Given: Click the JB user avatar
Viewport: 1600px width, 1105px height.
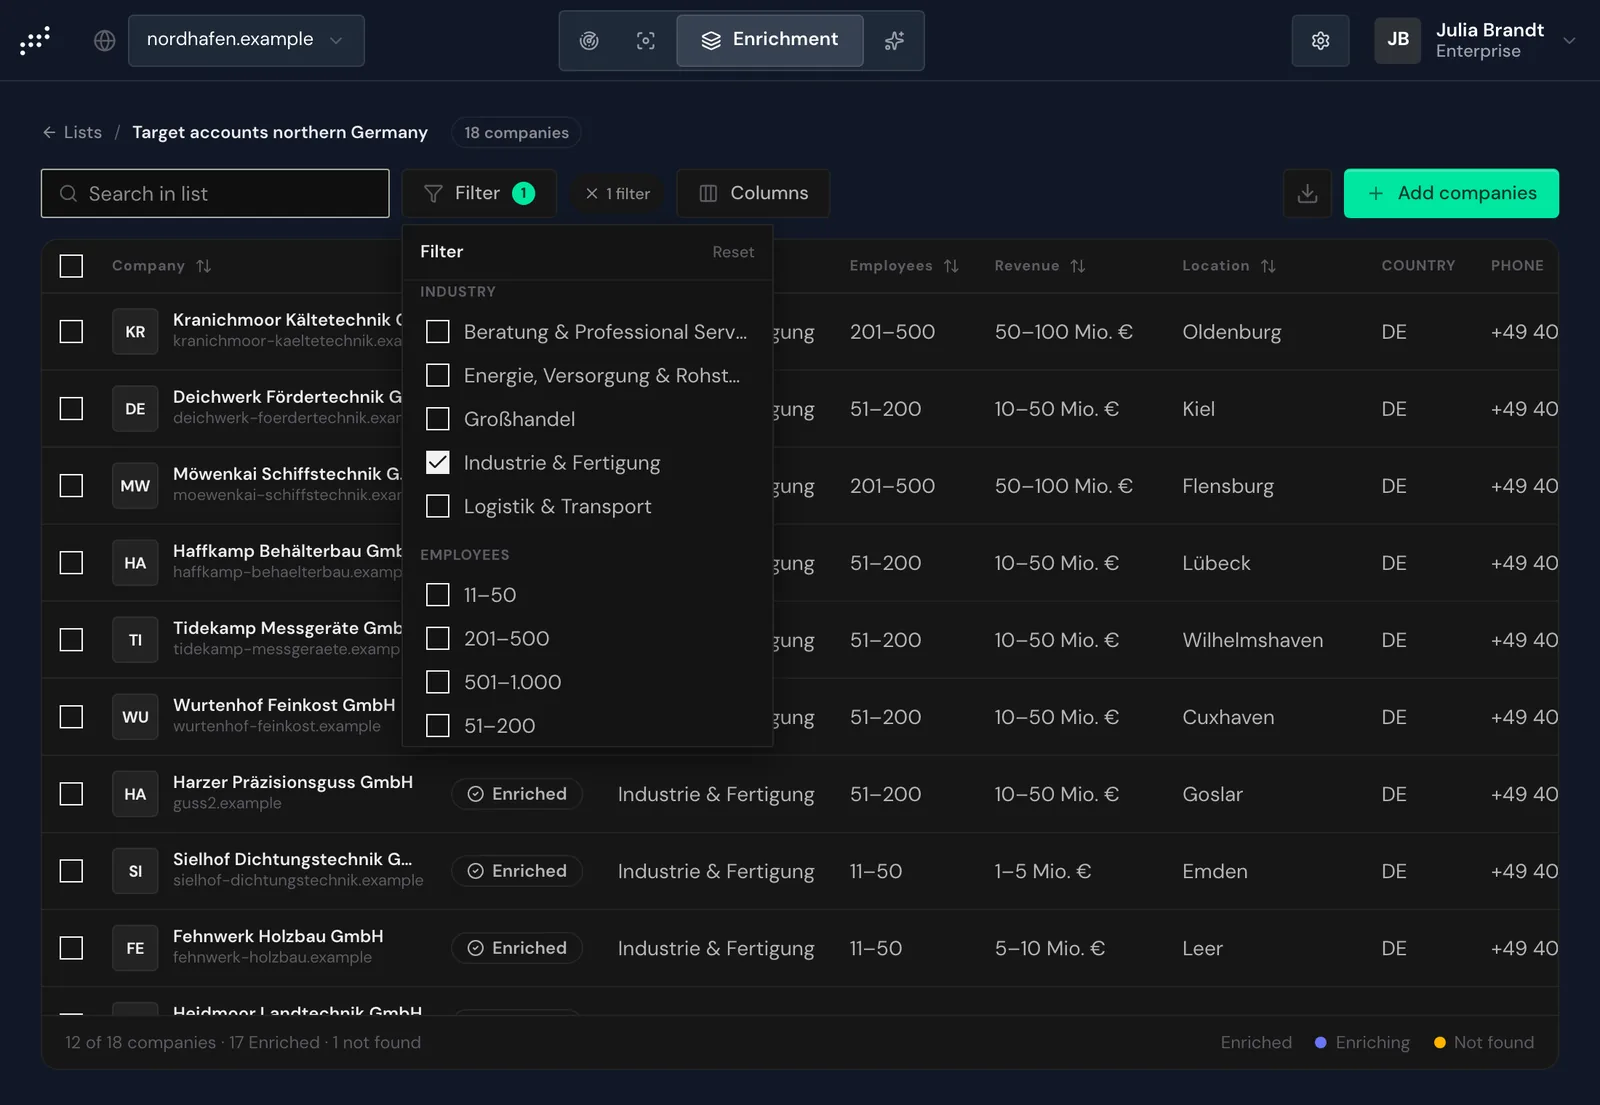Looking at the screenshot, I should point(1398,40).
